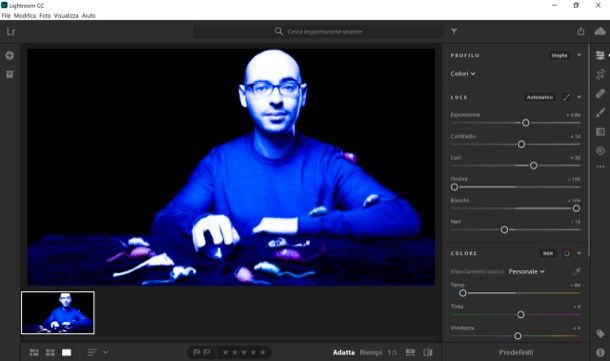Open the Keywords tag icon
This screenshot has width=610, height=361.
point(600,333)
